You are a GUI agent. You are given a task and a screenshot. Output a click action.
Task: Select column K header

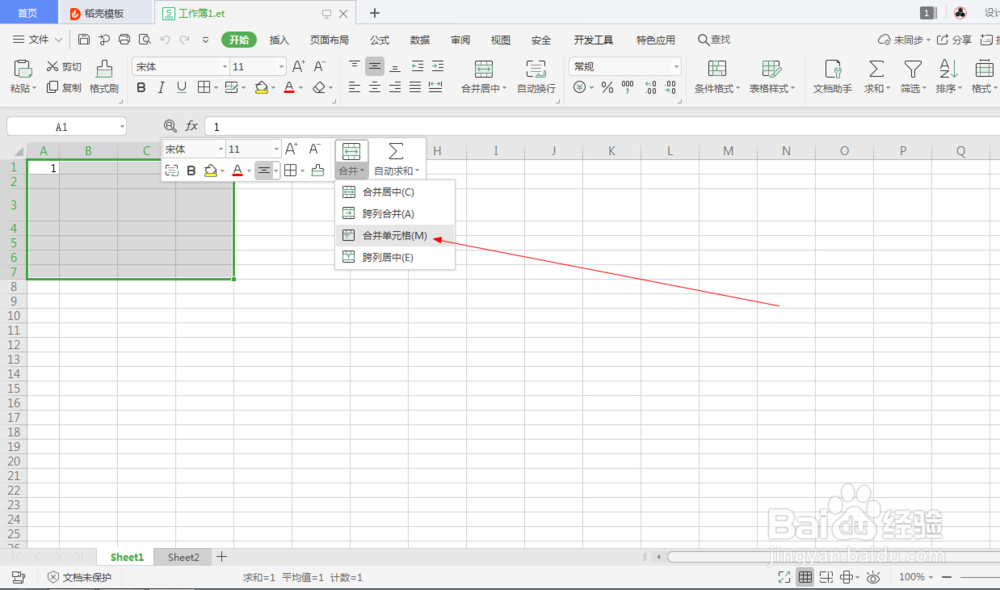click(612, 151)
